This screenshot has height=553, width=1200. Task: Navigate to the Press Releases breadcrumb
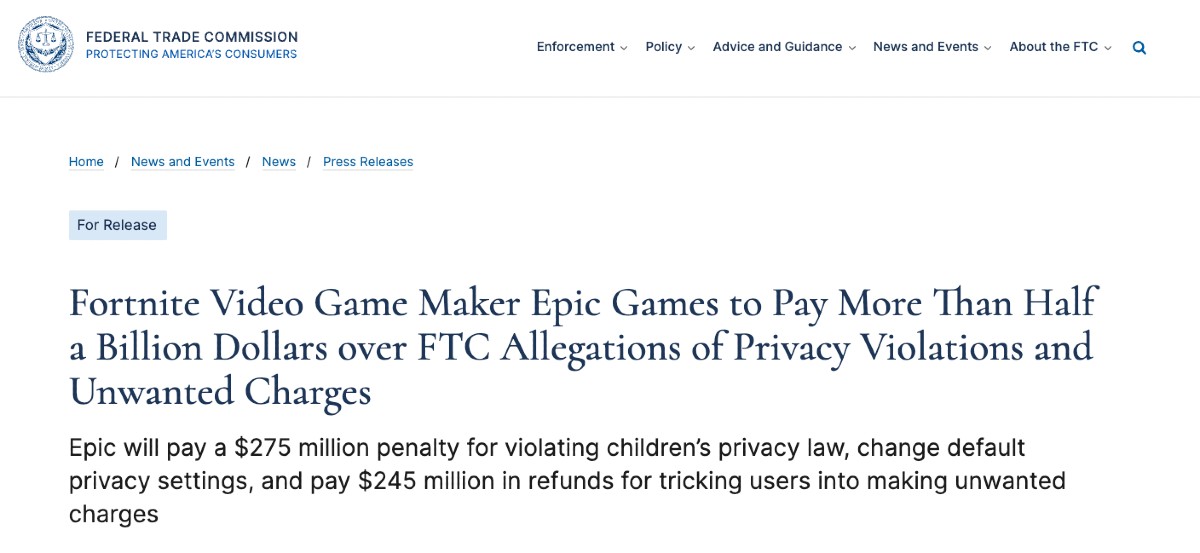pos(368,162)
